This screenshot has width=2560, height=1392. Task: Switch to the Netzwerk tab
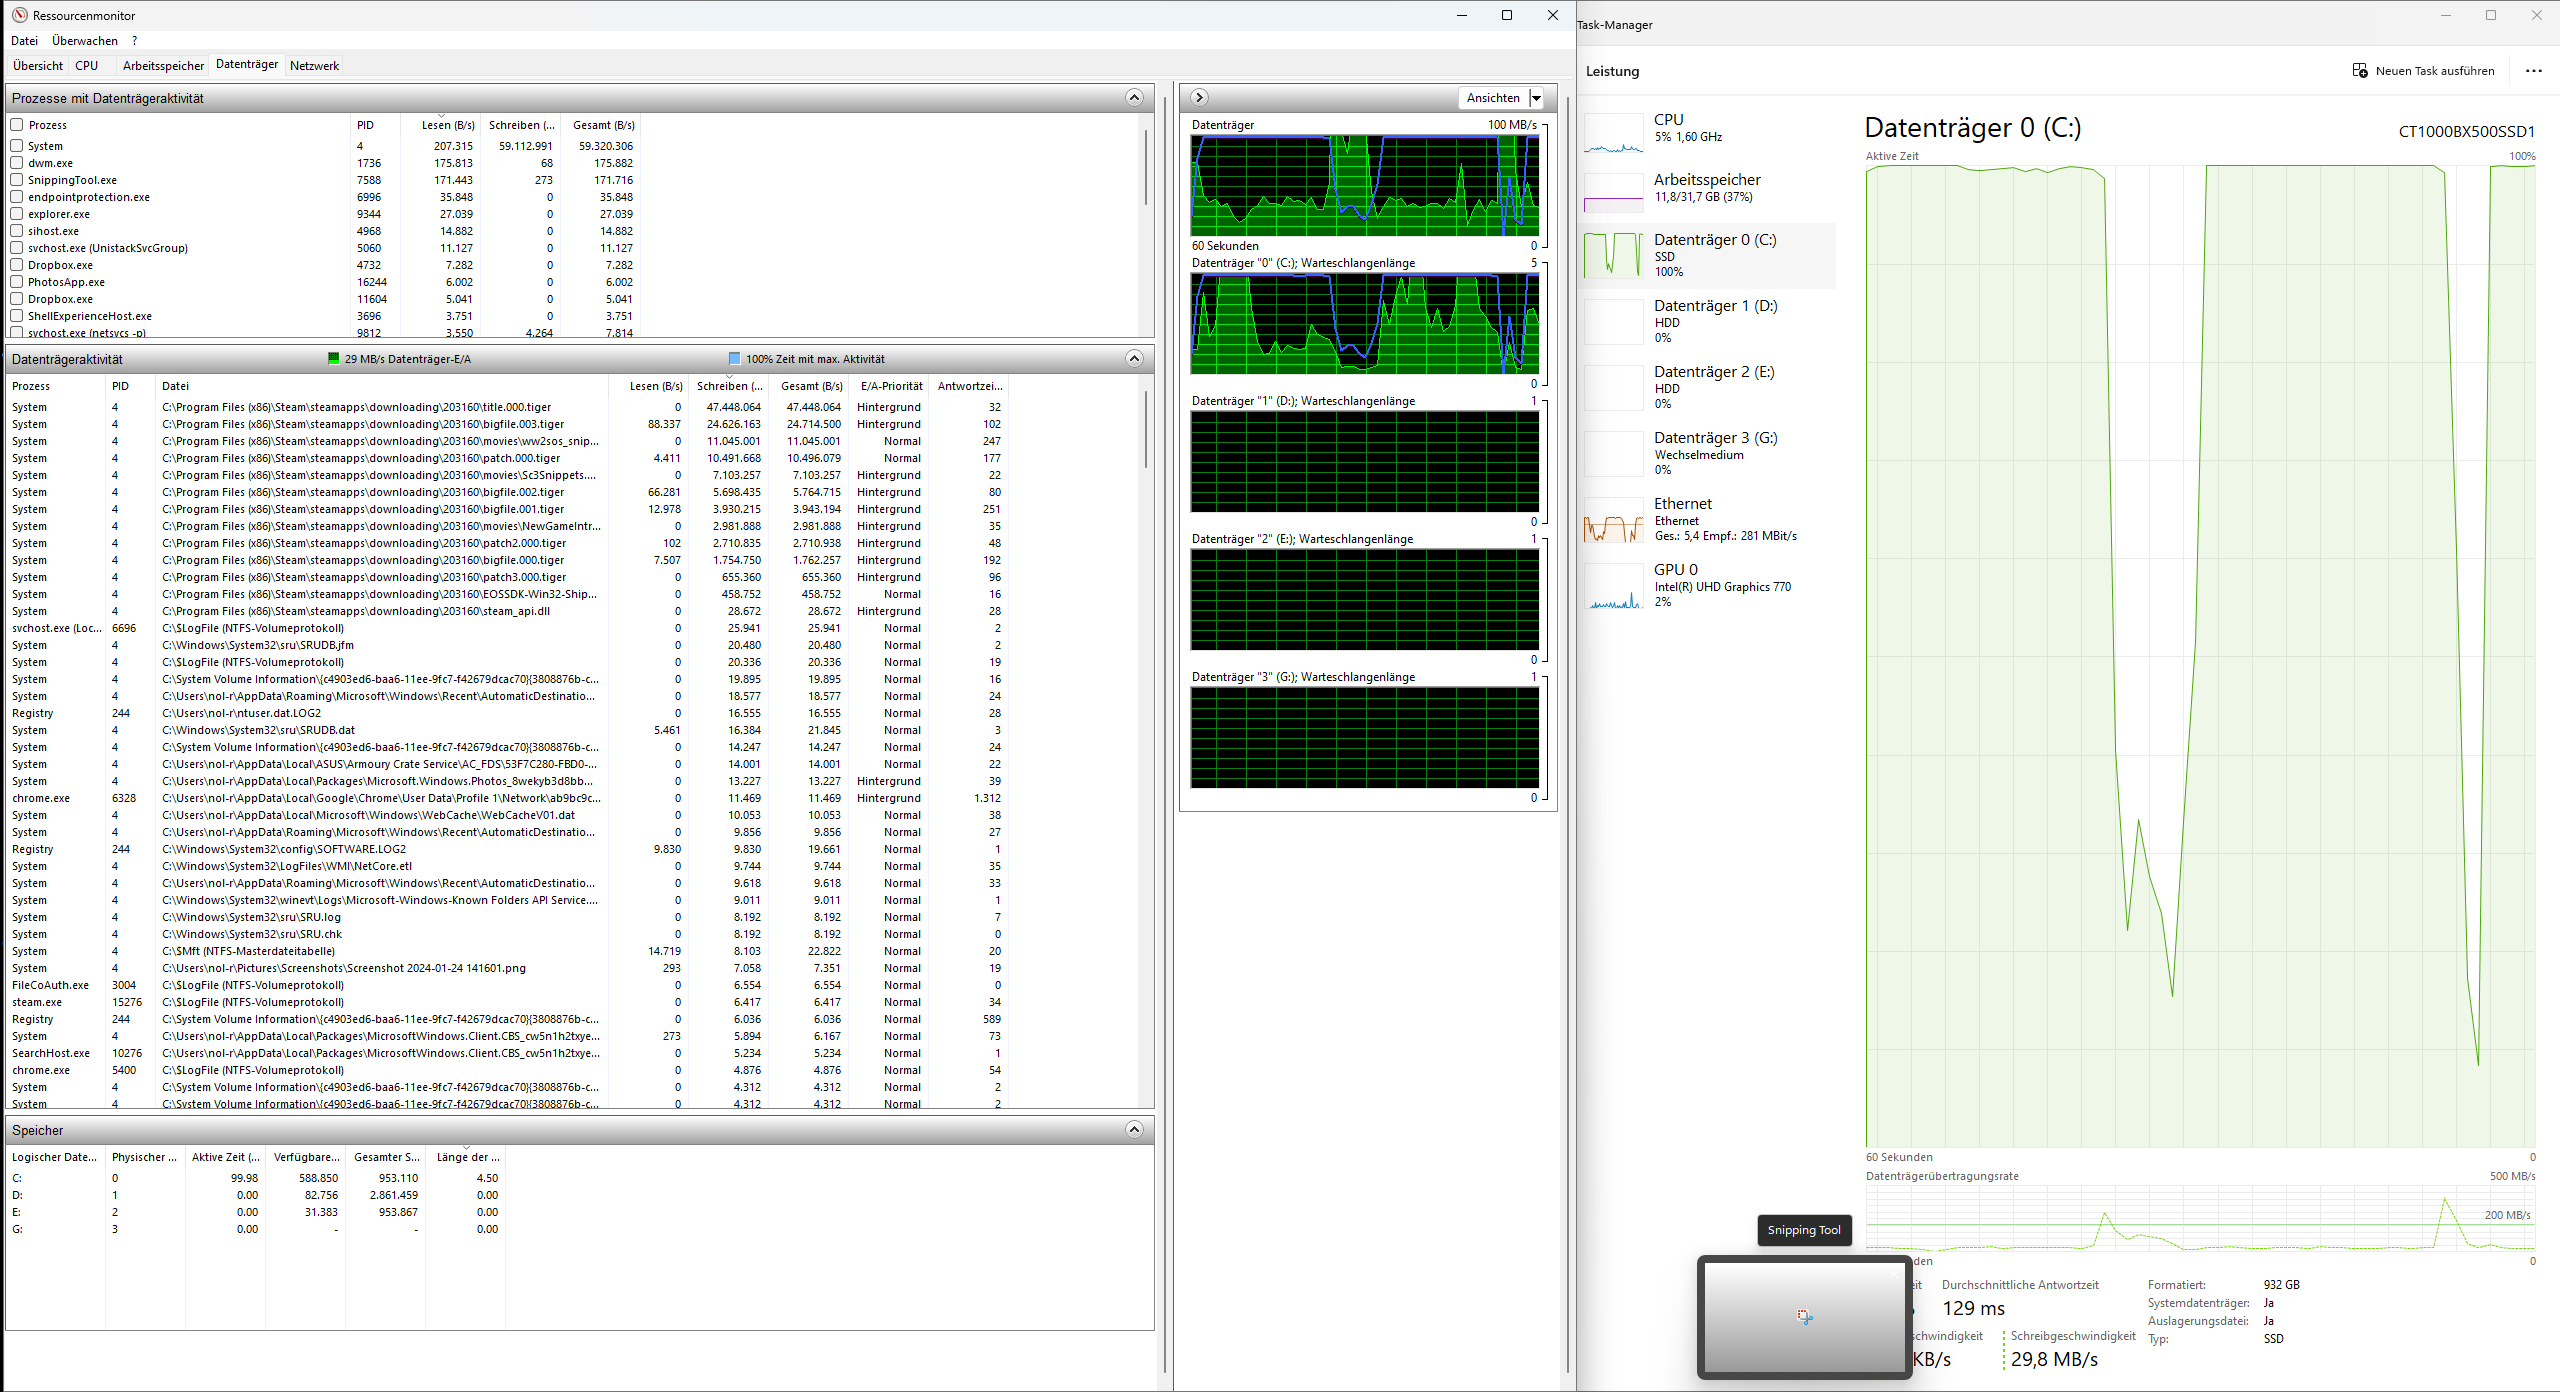point(314,66)
